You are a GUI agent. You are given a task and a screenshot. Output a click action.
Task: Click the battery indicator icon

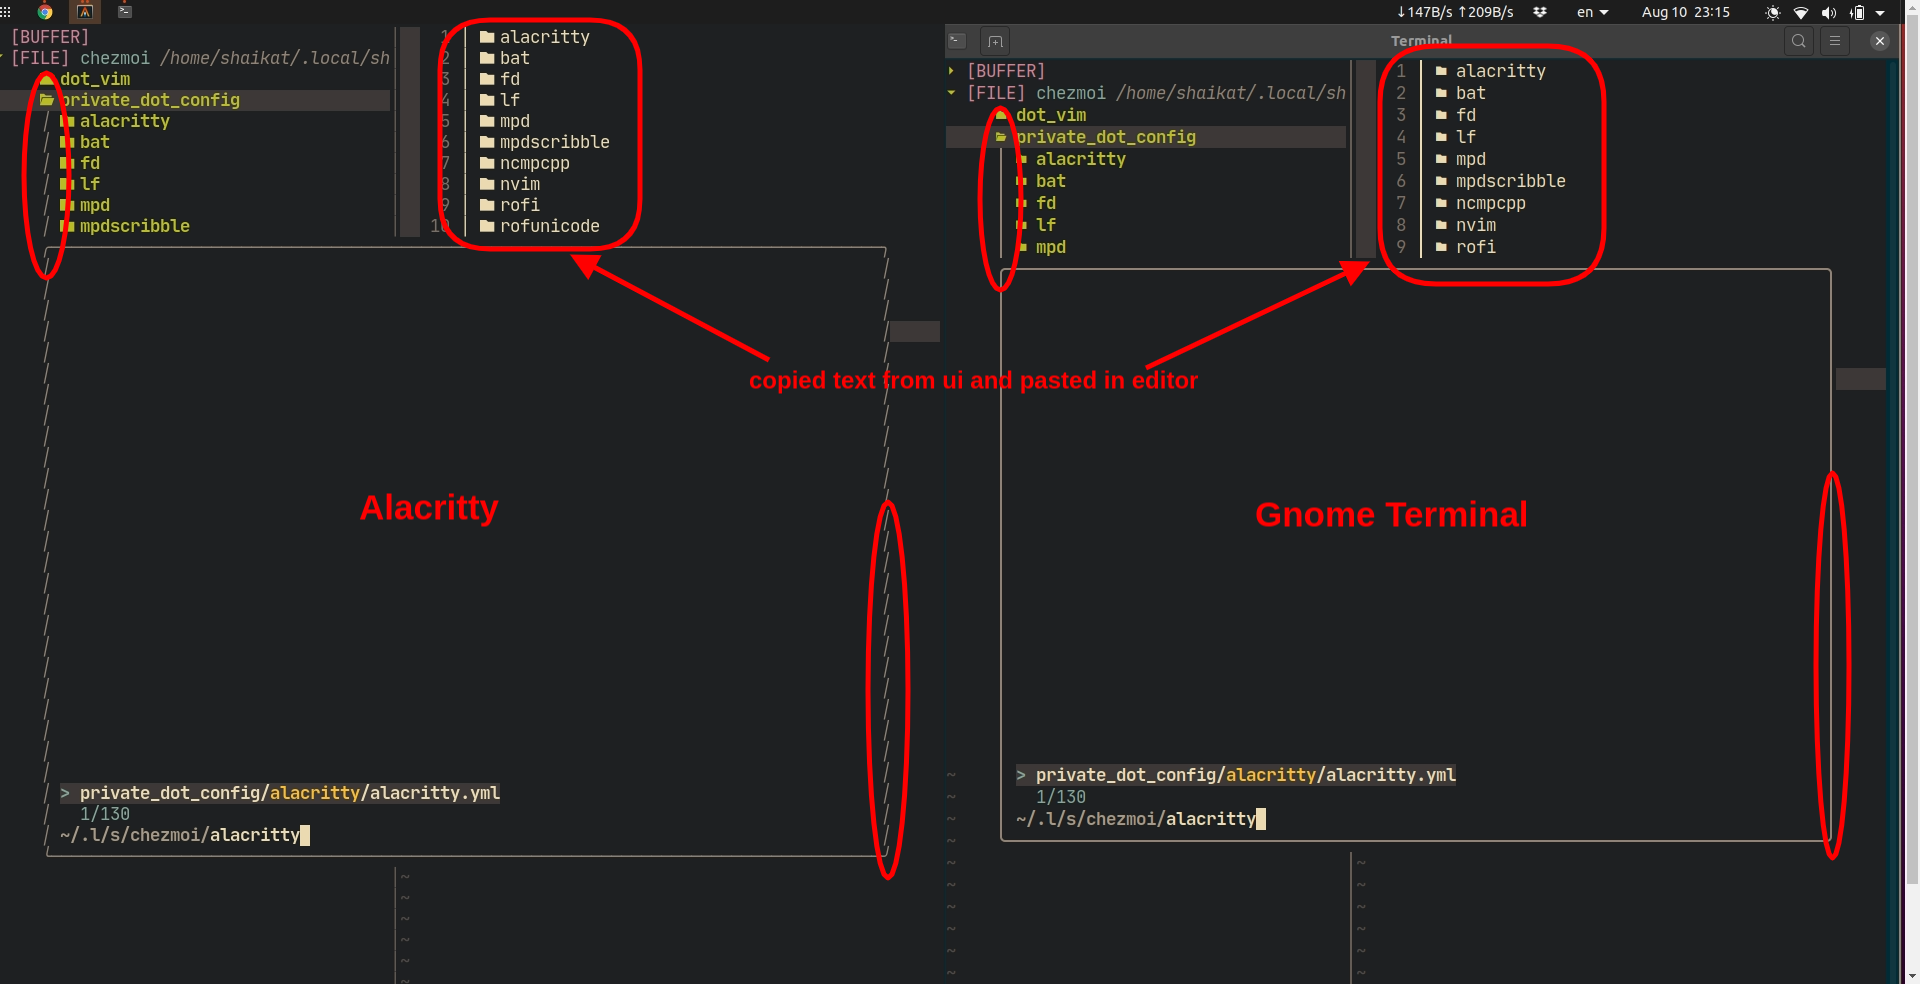[x=1858, y=12]
